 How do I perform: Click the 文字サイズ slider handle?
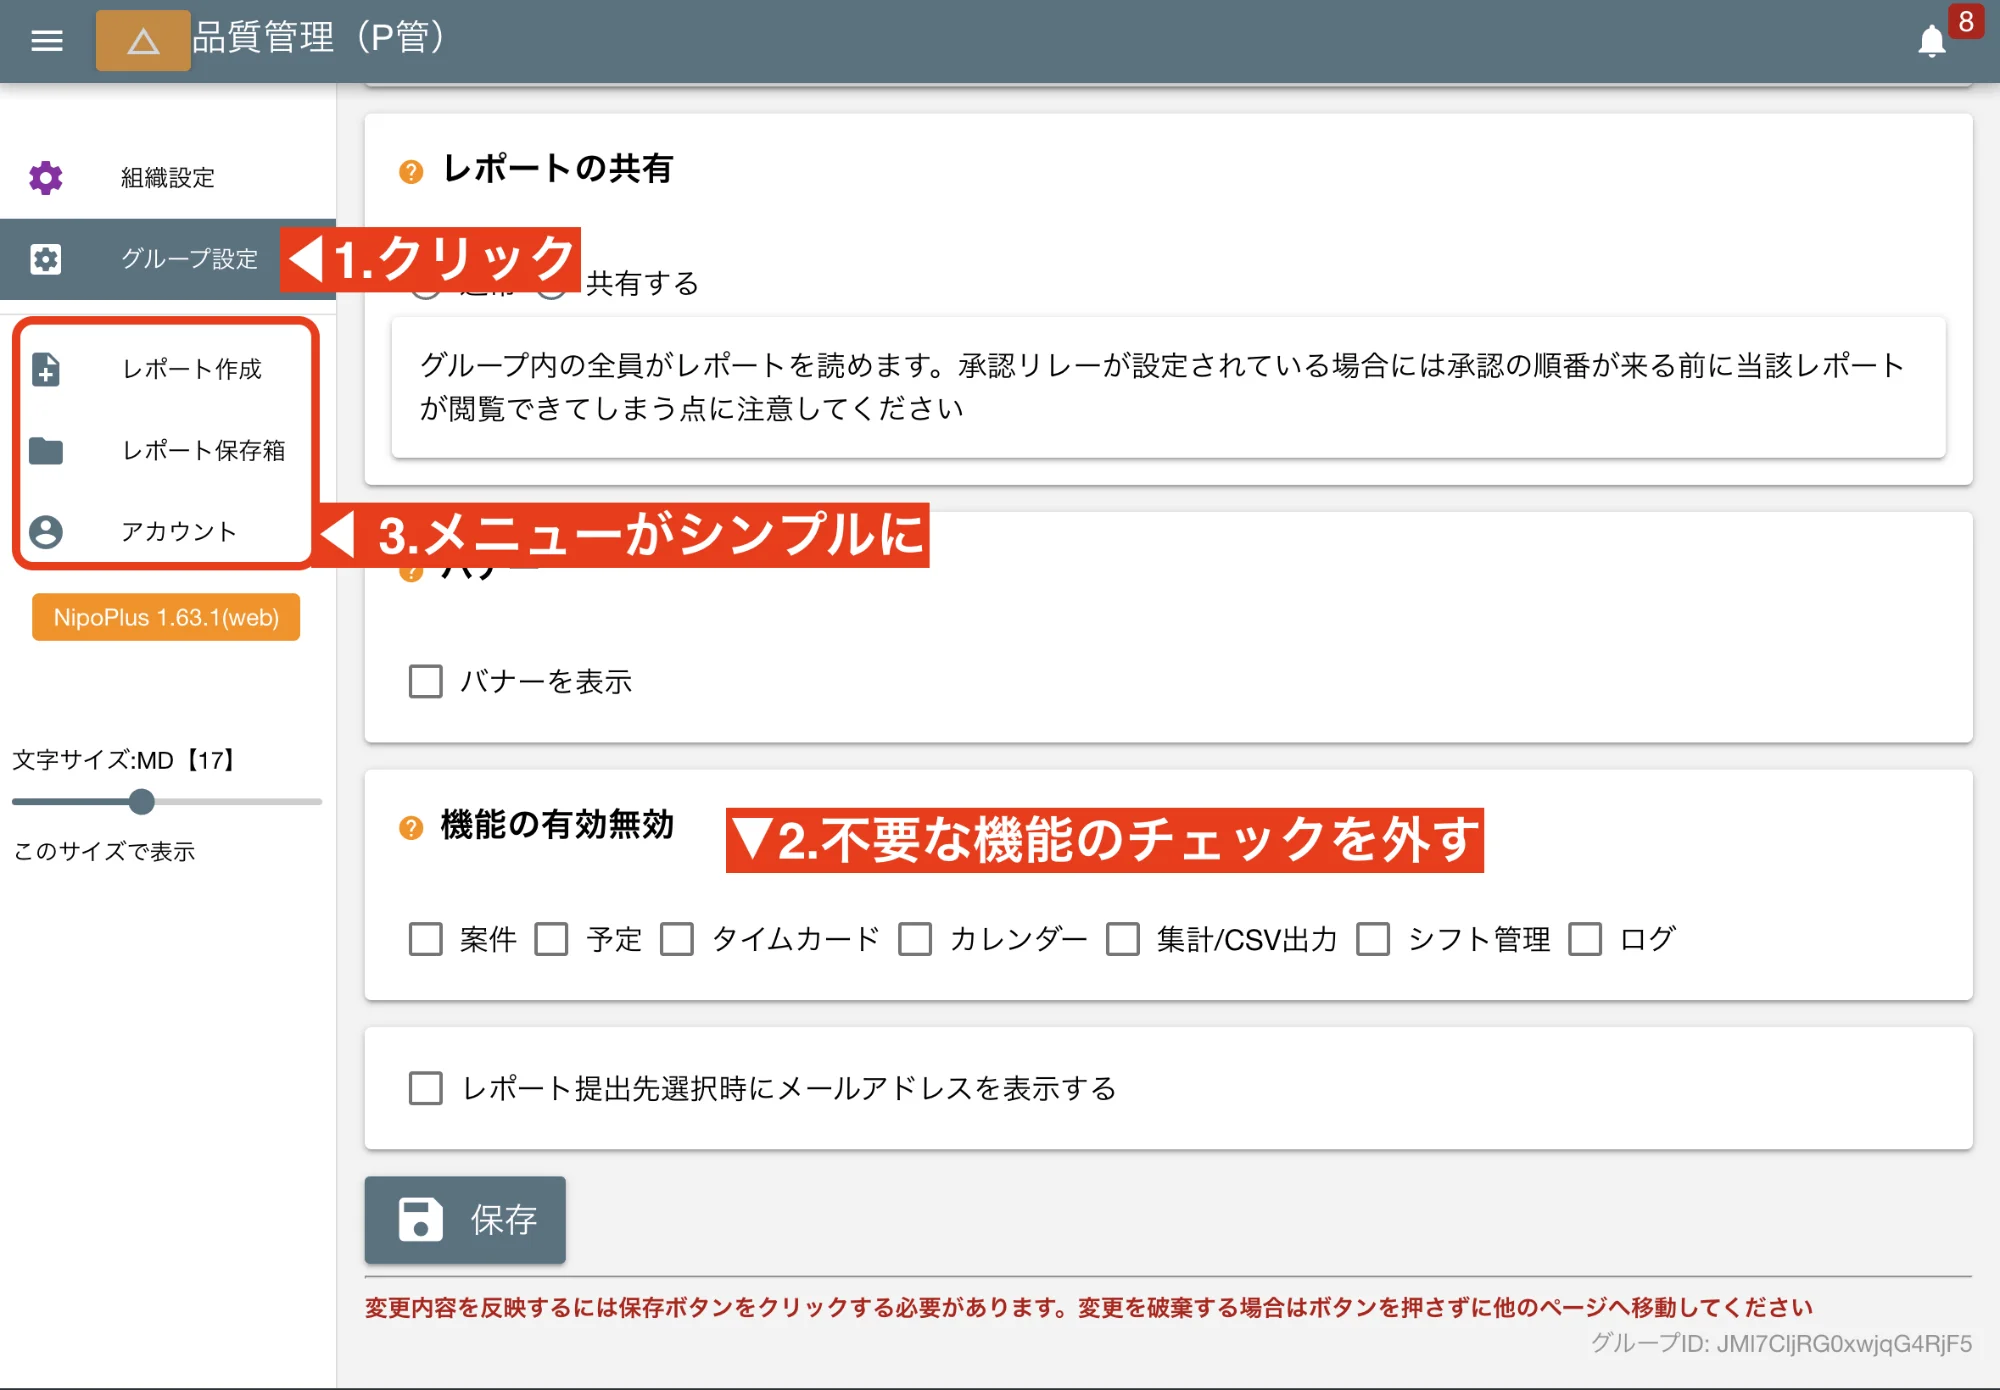pyautogui.click(x=142, y=801)
